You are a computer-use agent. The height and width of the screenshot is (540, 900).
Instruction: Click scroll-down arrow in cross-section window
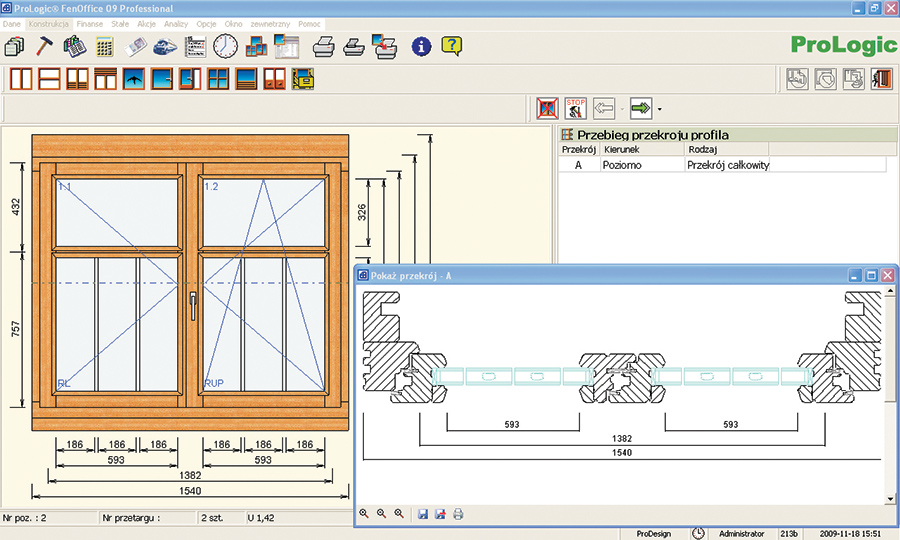point(890,498)
